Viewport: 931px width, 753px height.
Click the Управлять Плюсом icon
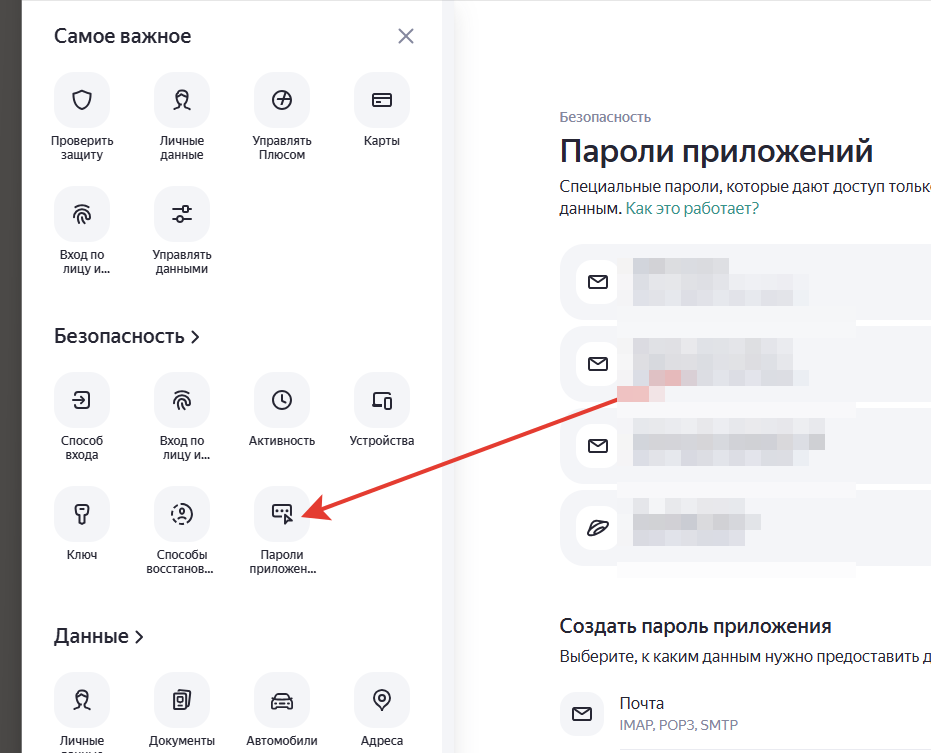[x=281, y=100]
